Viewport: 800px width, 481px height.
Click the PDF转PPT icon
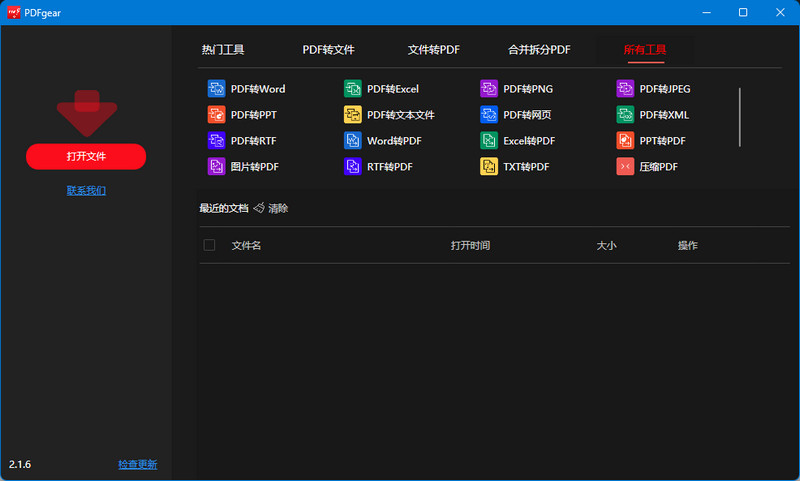[x=216, y=115]
